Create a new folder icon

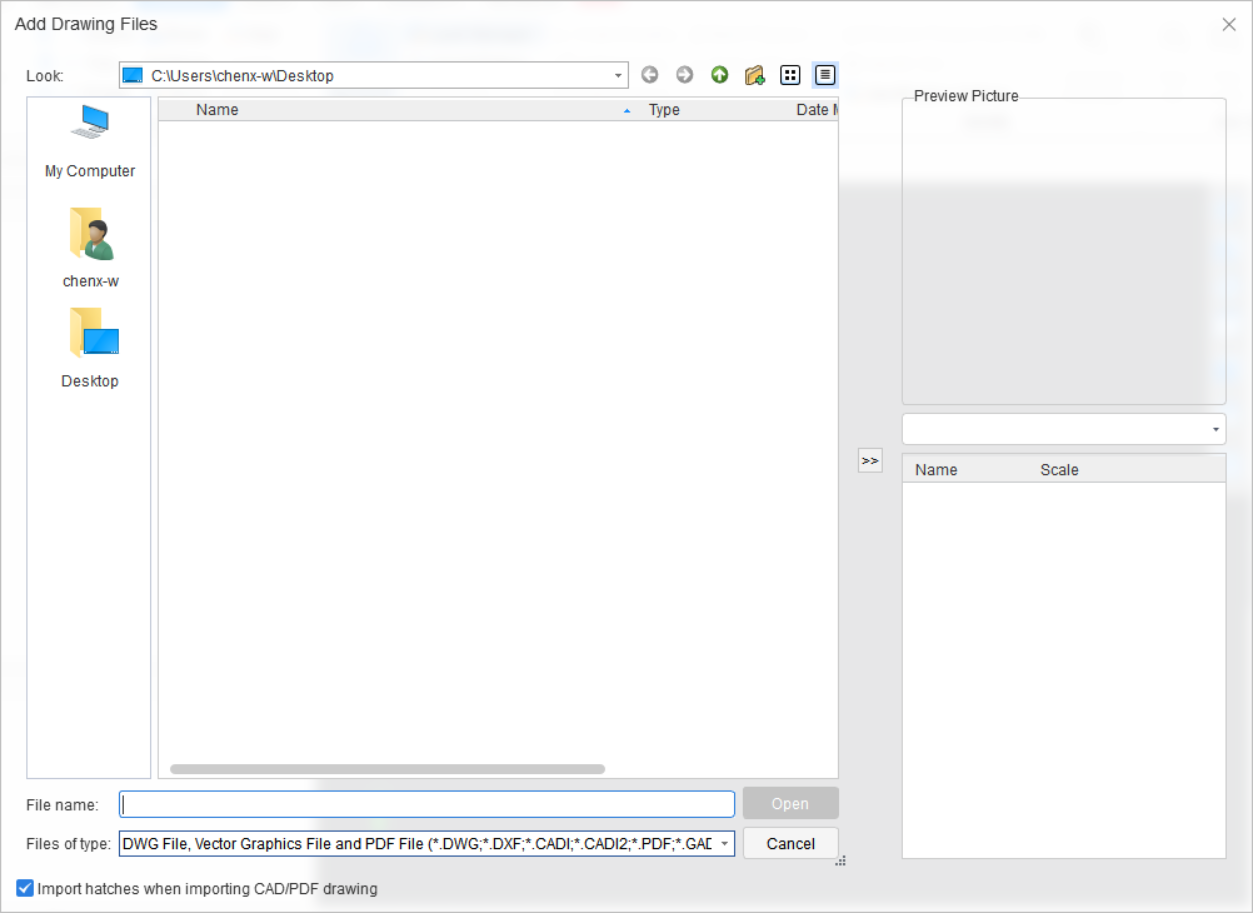tap(755, 75)
